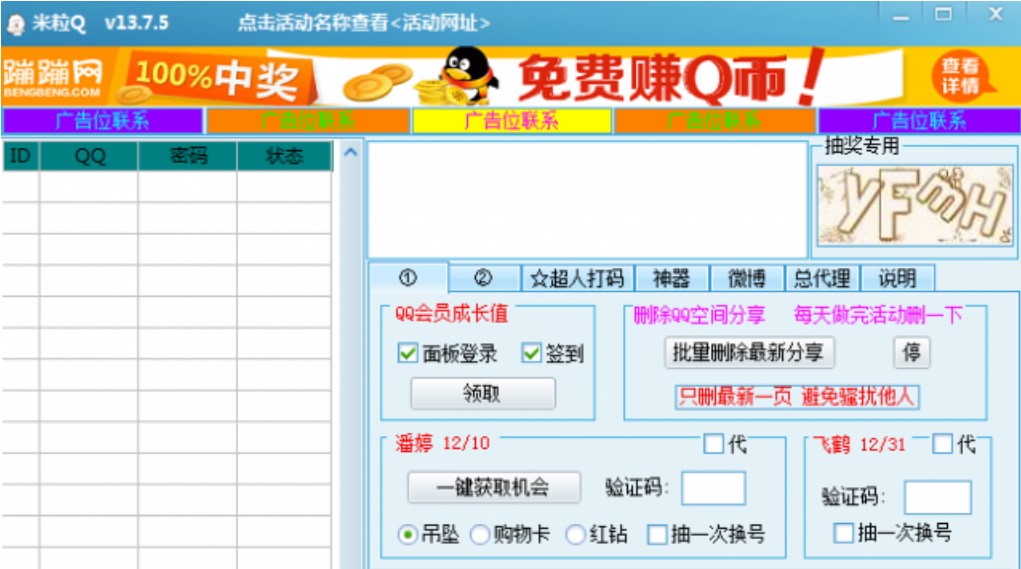Click the 密码 column header
This screenshot has width=1021, height=569.
point(188,156)
